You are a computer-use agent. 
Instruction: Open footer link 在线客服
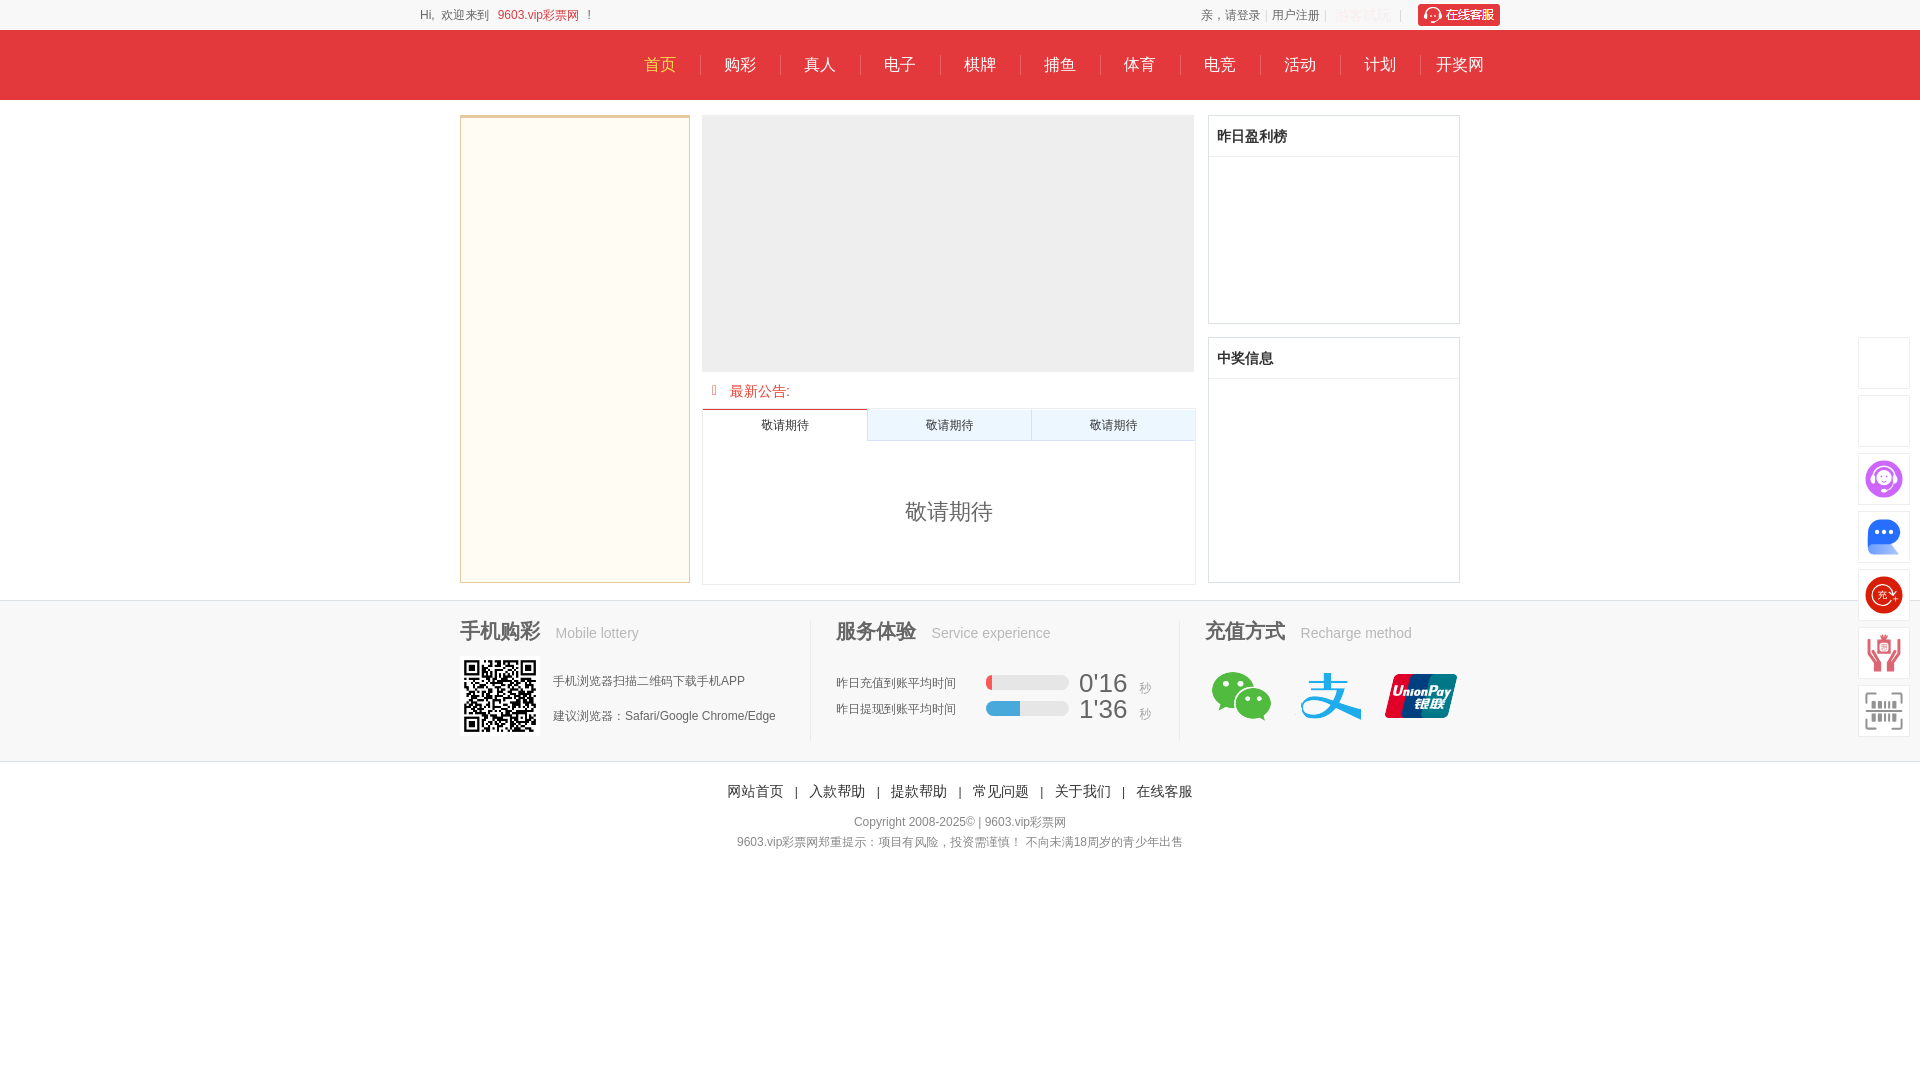pyautogui.click(x=1164, y=792)
